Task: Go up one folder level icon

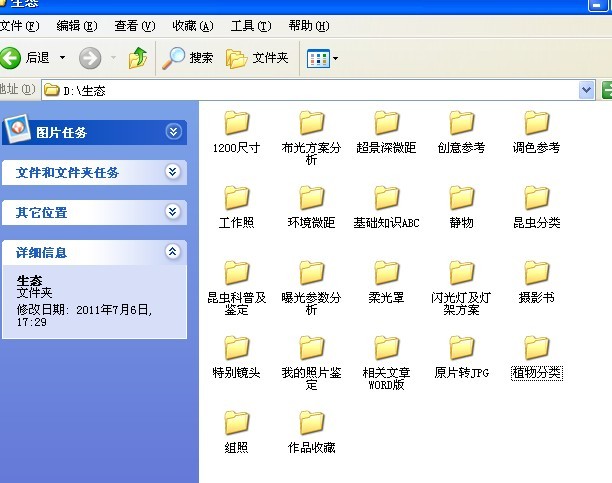Action: (x=138, y=58)
